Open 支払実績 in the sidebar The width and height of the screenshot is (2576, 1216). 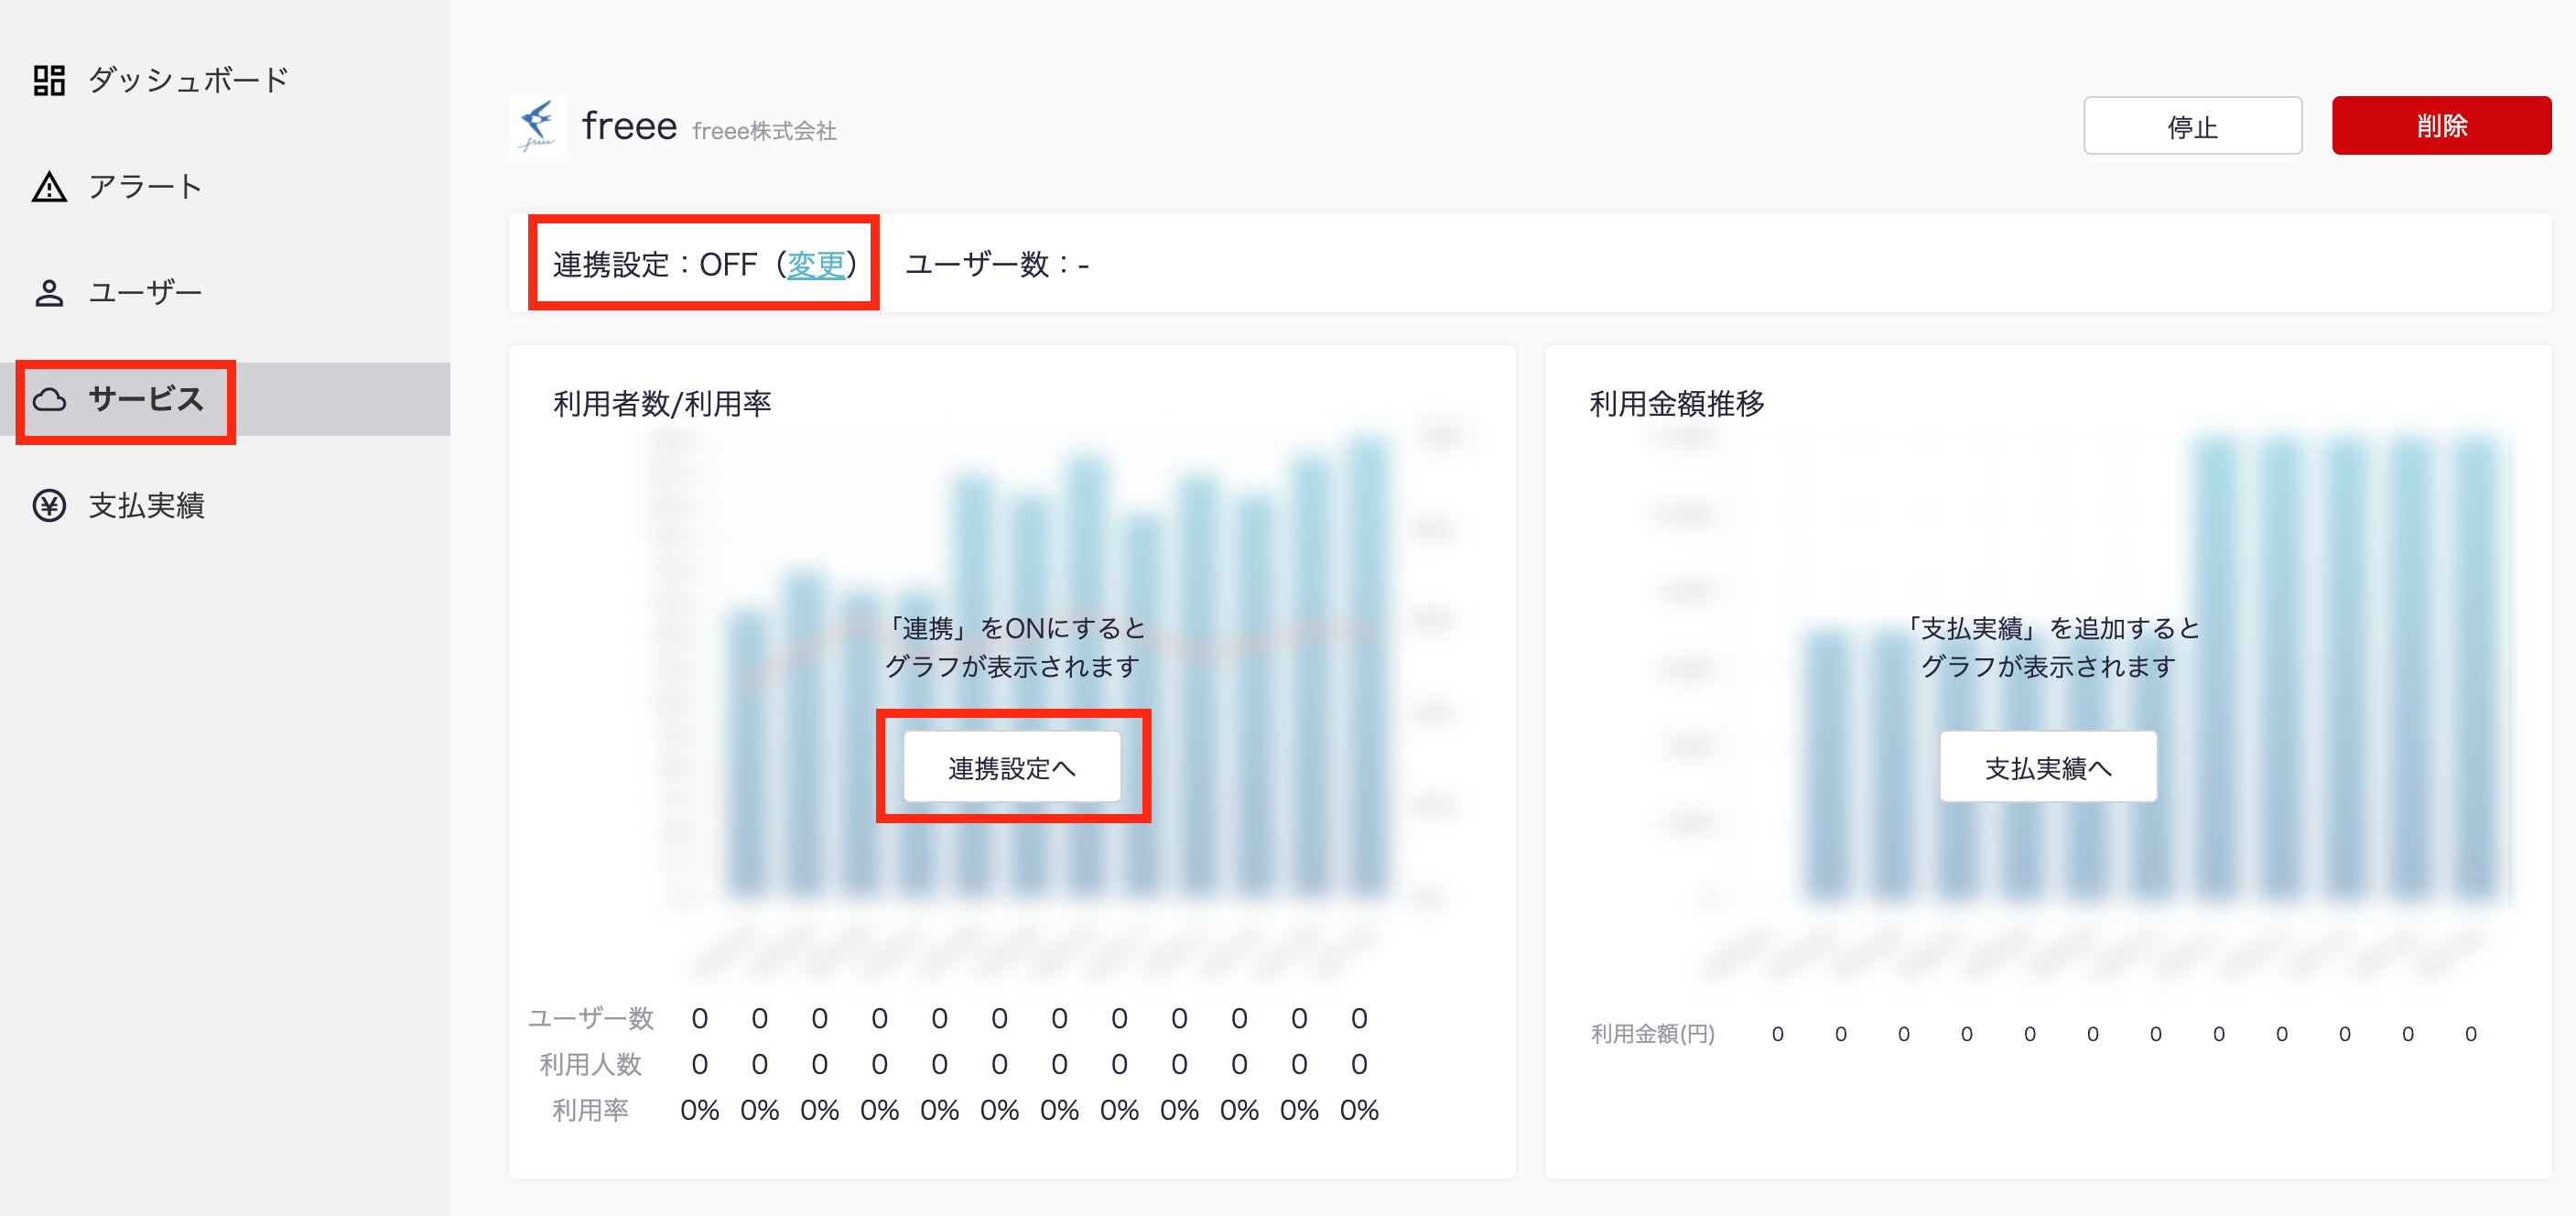click(x=146, y=506)
